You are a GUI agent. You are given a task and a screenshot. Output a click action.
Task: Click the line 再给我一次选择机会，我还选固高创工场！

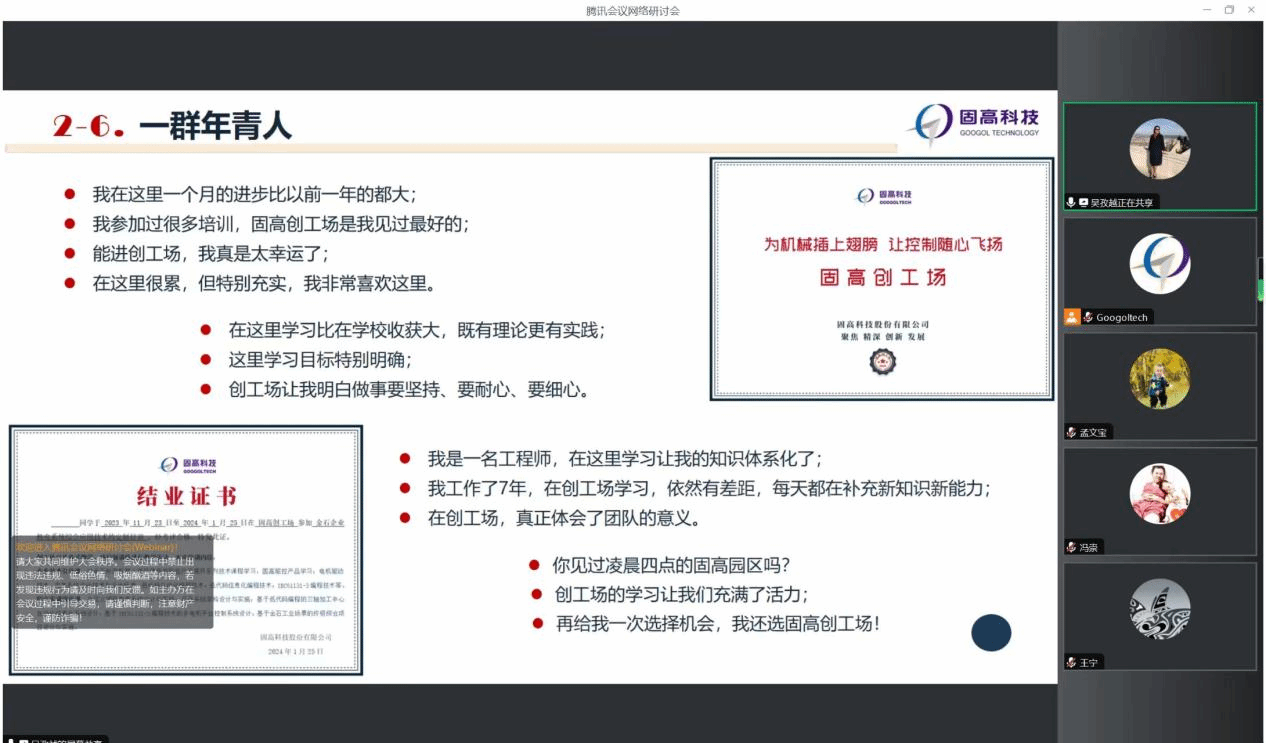(719, 623)
